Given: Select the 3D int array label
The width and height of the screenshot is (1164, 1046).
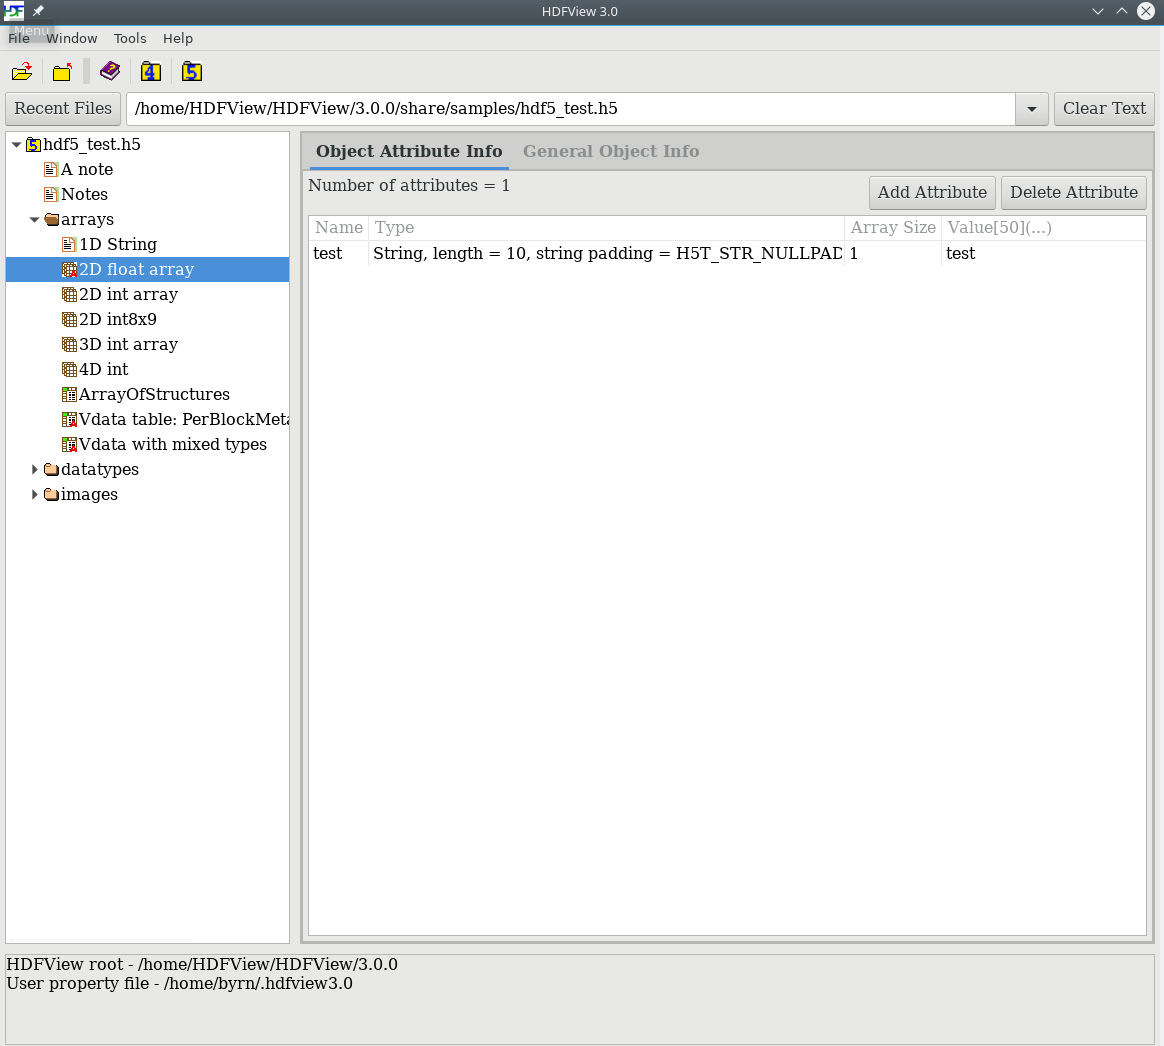Looking at the screenshot, I should pyautogui.click(x=128, y=344).
